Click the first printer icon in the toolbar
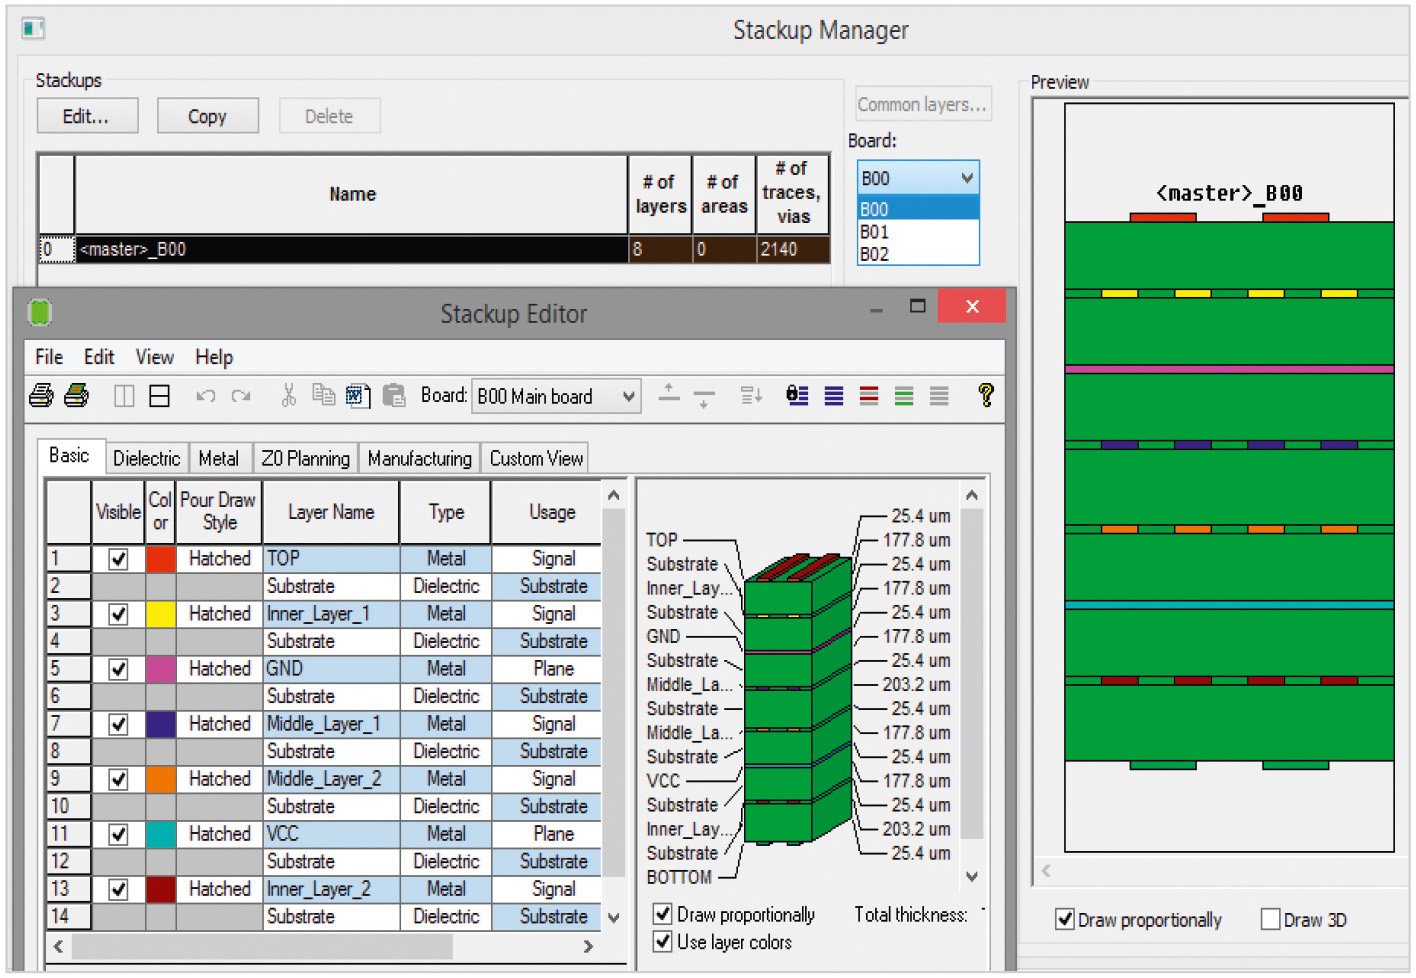Screen dimensions: 1416x978 click(x=41, y=396)
